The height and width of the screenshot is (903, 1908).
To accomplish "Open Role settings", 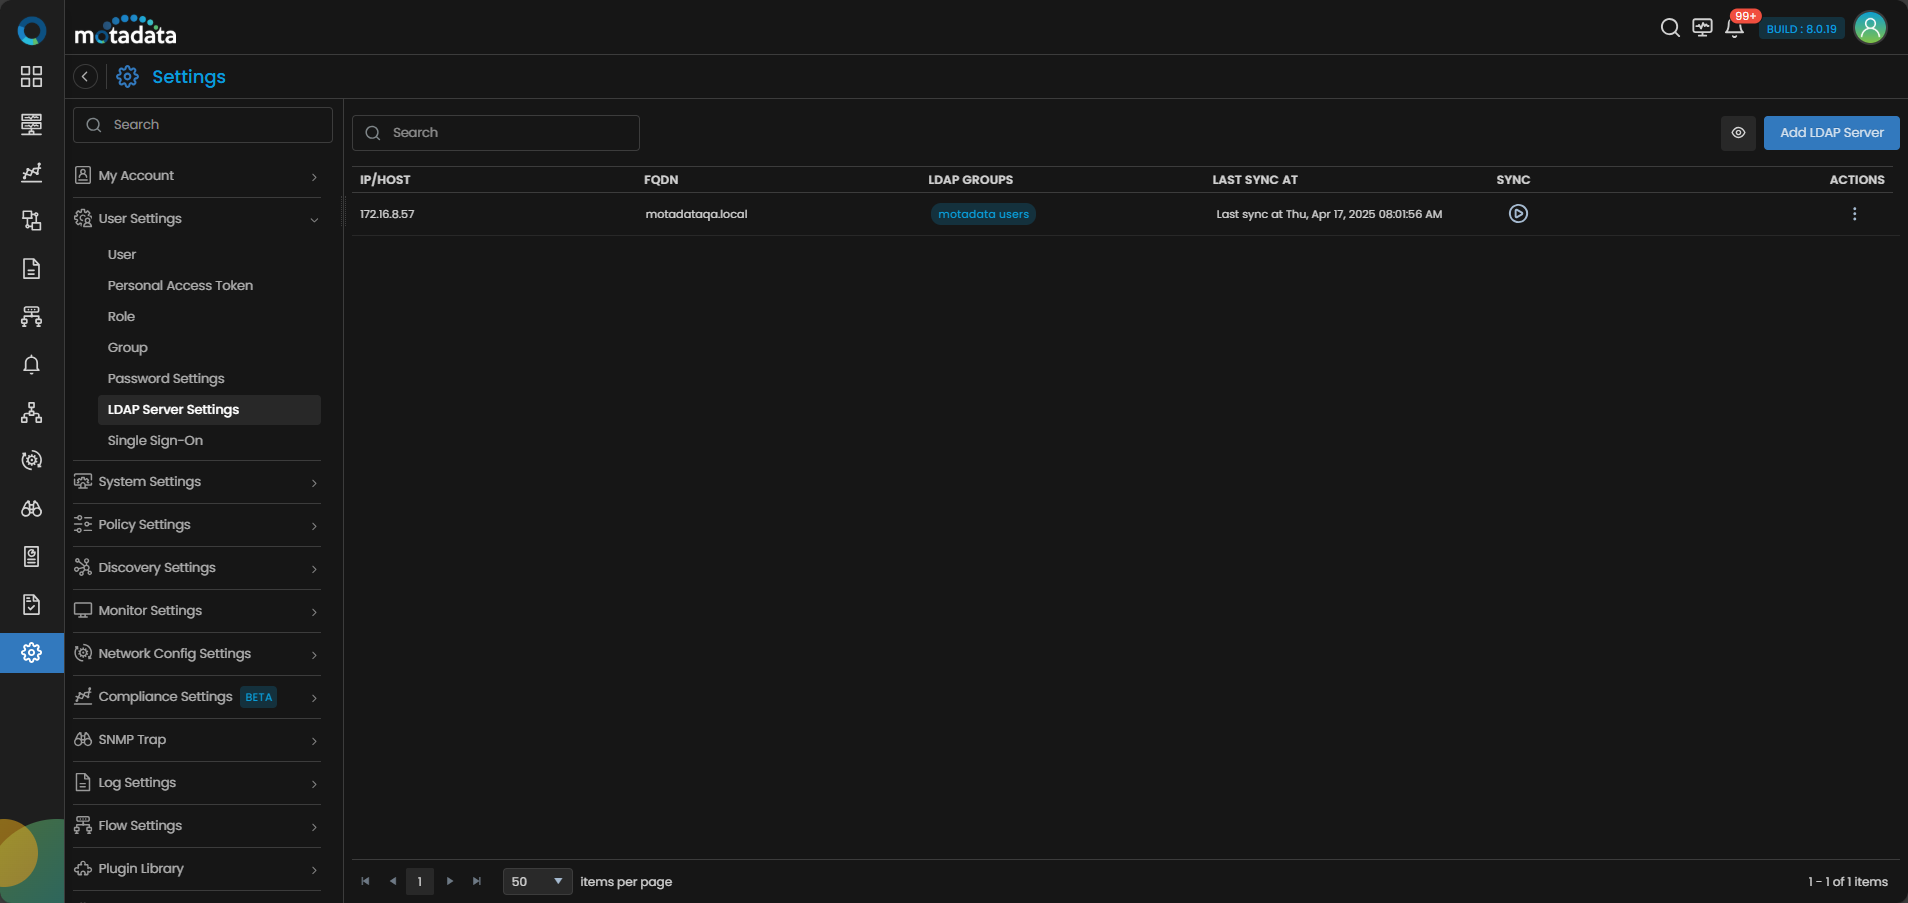I will 121,317.
